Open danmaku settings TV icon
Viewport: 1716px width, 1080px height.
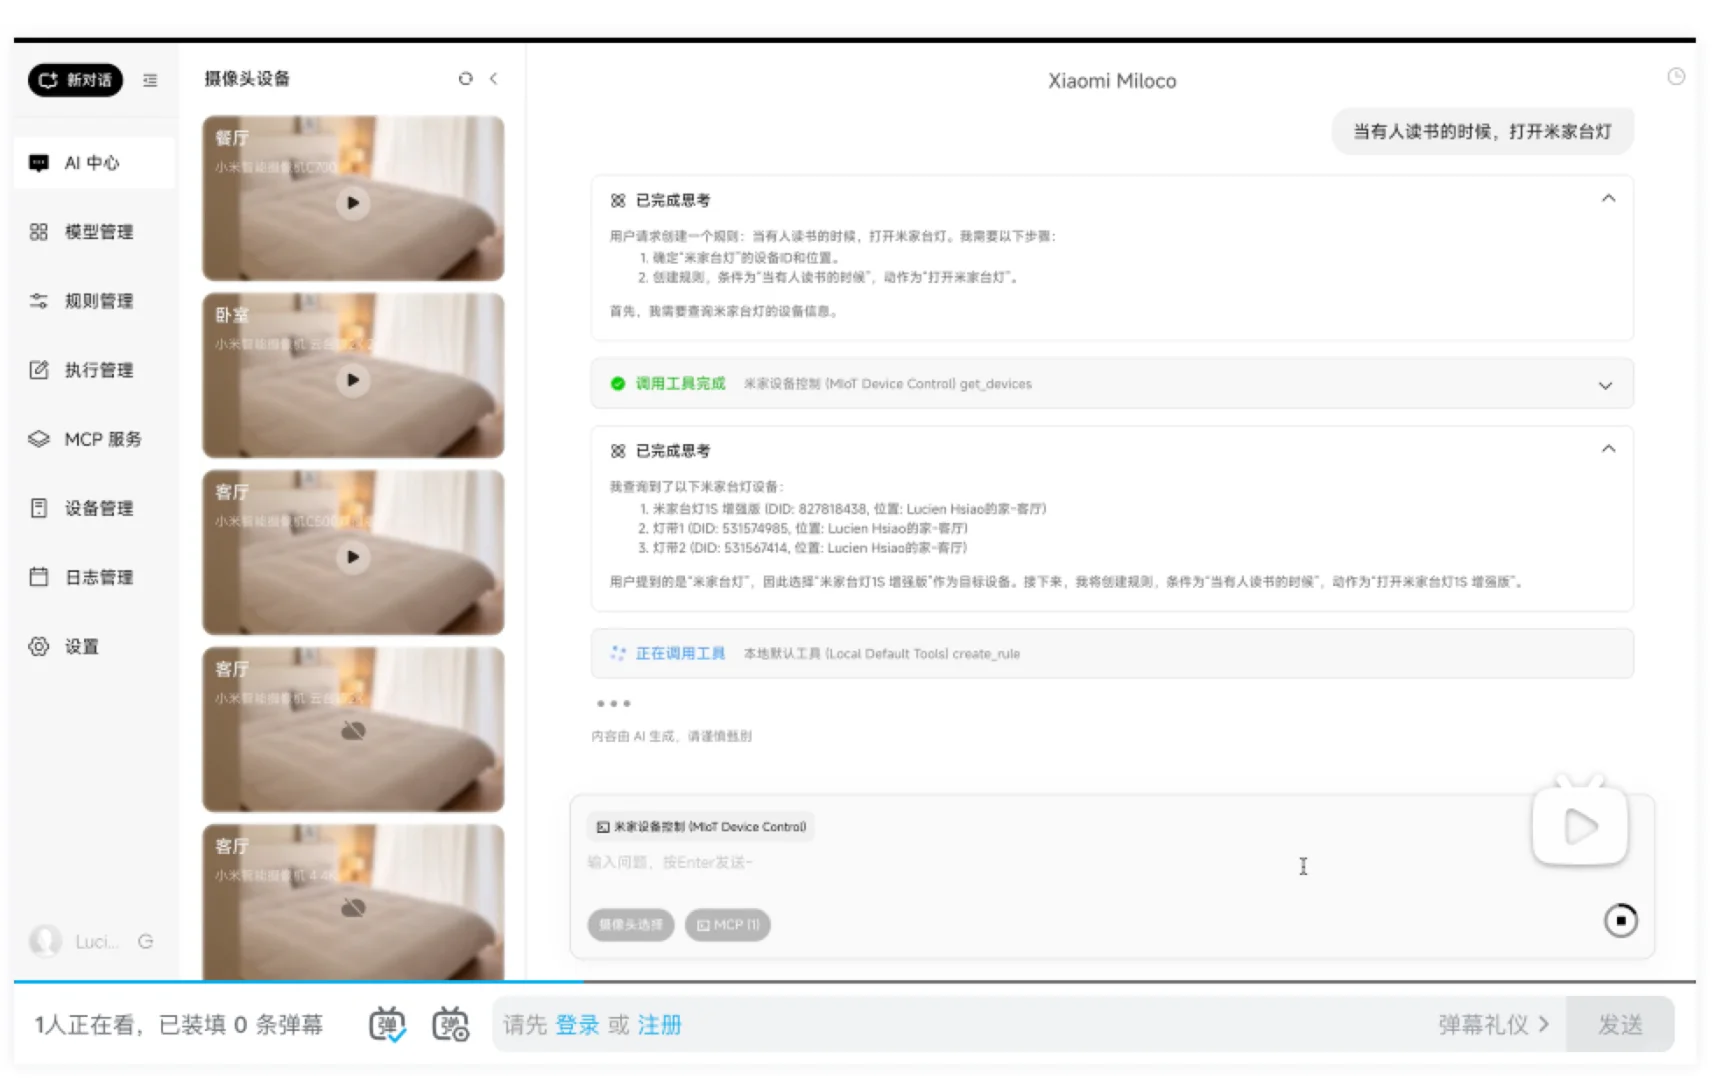click(451, 1023)
